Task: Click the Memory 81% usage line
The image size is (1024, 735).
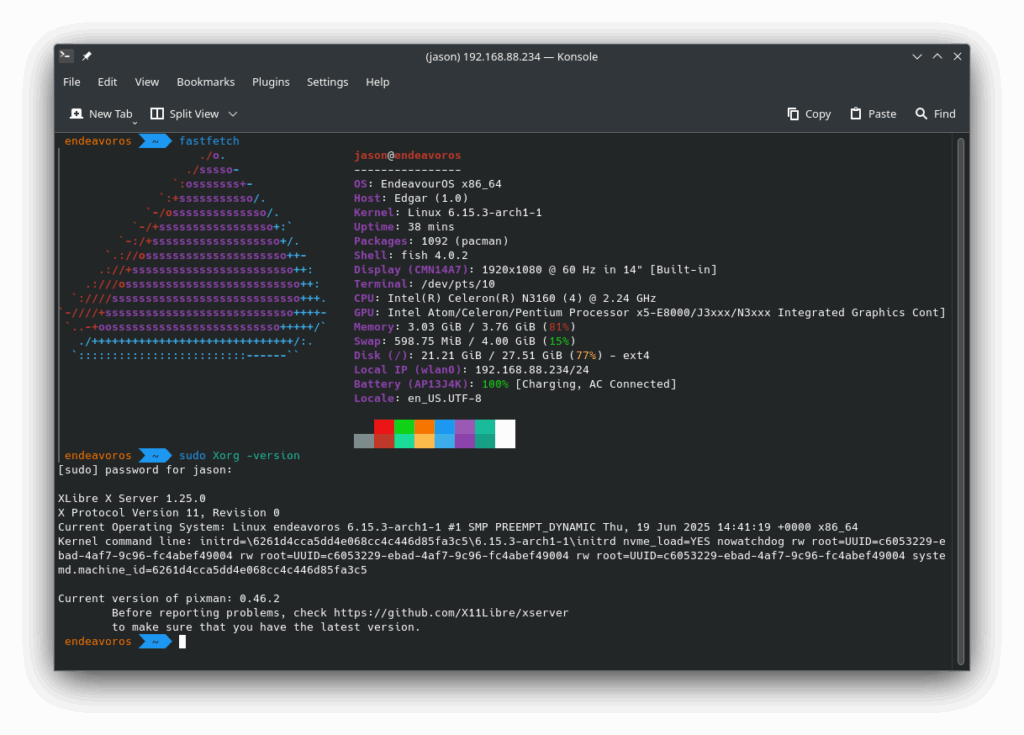Action: click(465, 327)
